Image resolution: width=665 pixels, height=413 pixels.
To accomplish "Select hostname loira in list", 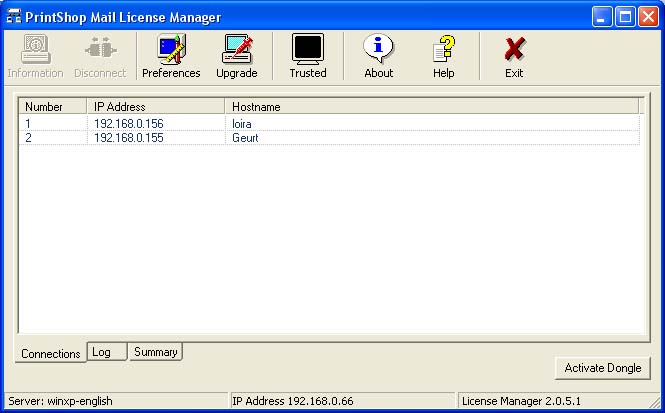I will click(242, 124).
